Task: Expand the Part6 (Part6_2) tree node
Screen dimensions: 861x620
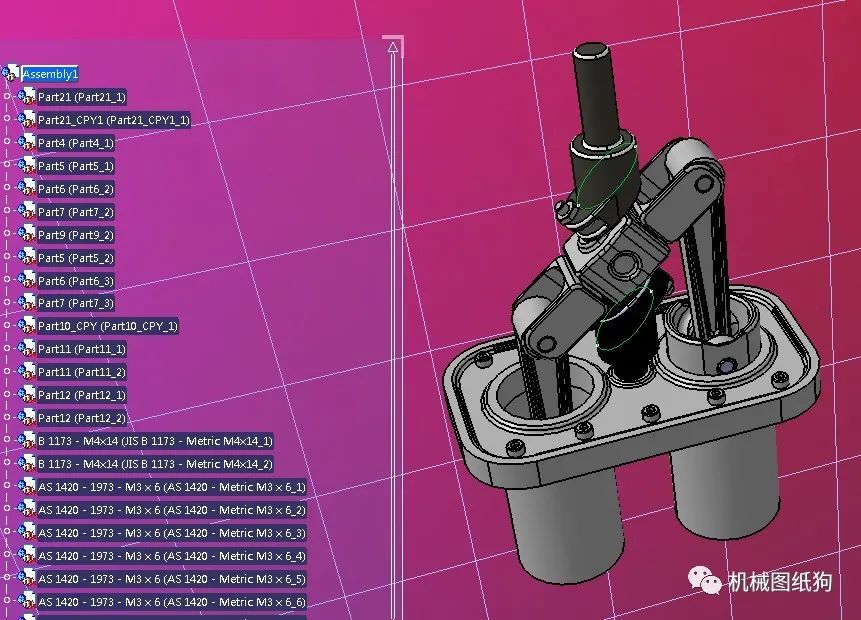Action: pyautogui.click(x=7, y=187)
